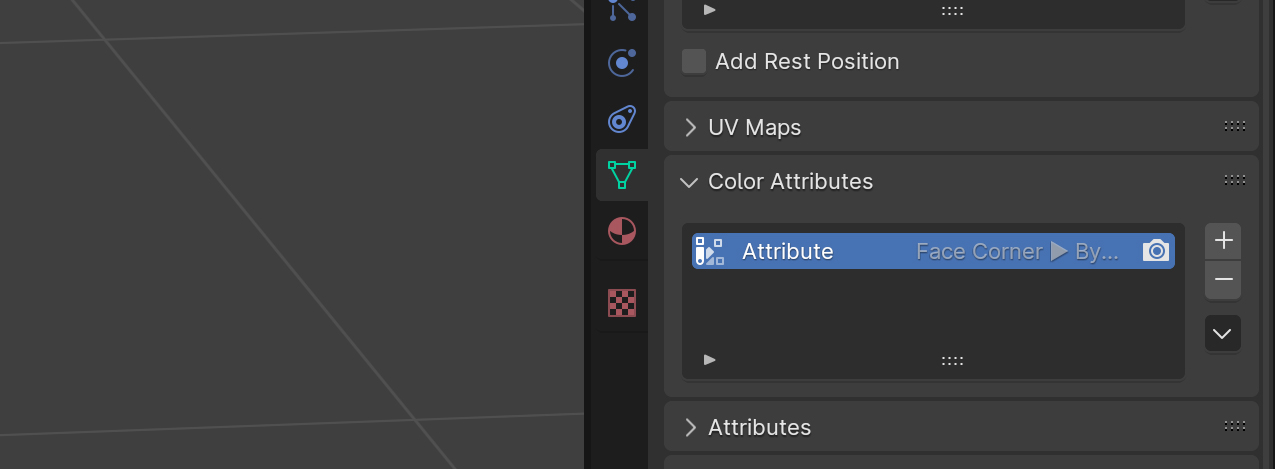Click the Color Attributes panel drag grip
The width and height of the screenshot is (1275, 469).
point(1235,180)
